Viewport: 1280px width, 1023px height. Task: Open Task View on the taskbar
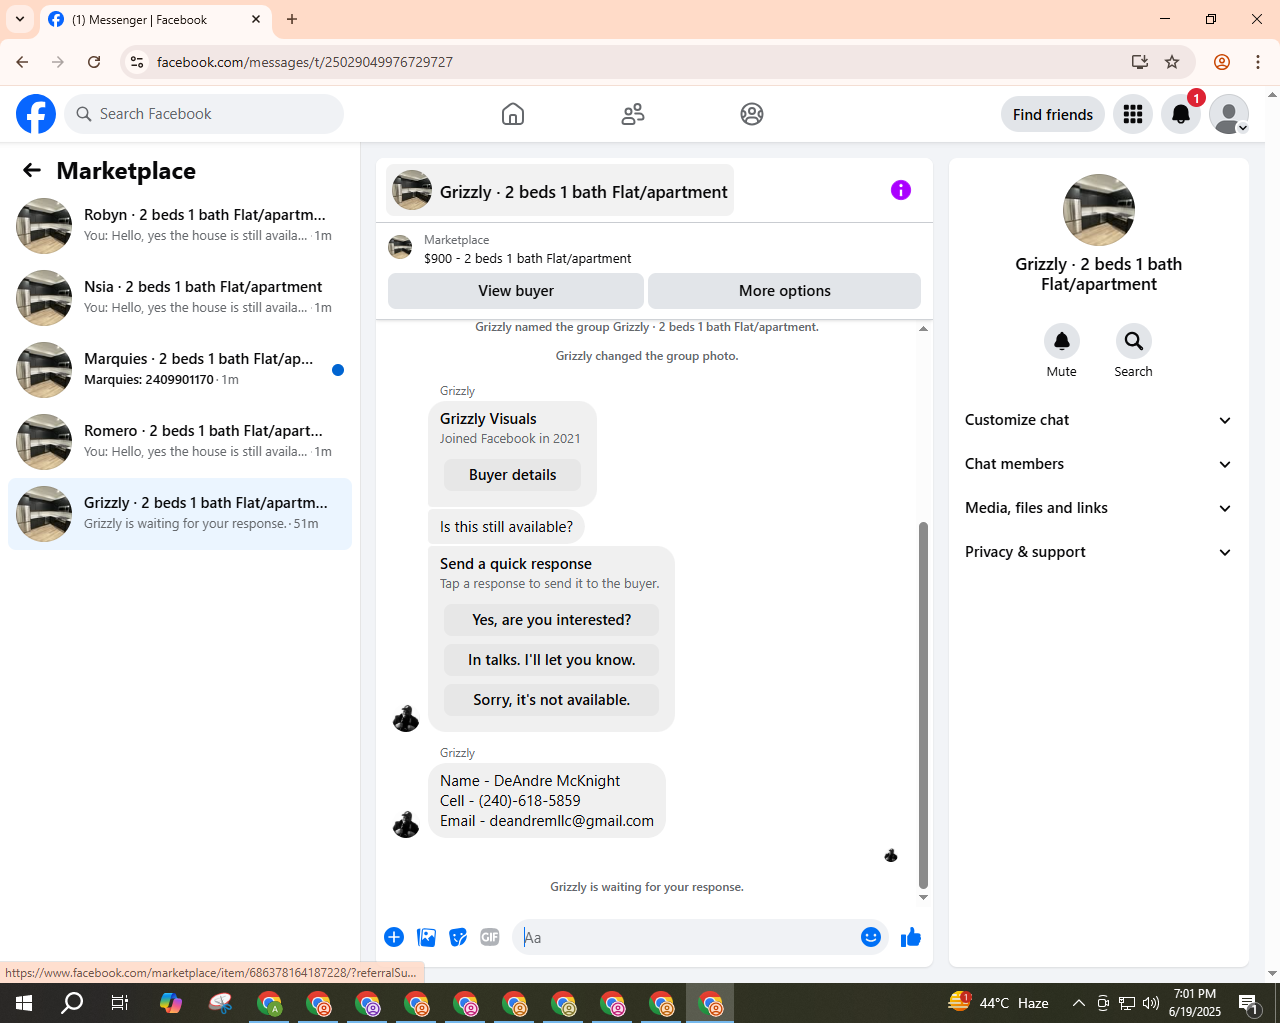pos(120,1003)
